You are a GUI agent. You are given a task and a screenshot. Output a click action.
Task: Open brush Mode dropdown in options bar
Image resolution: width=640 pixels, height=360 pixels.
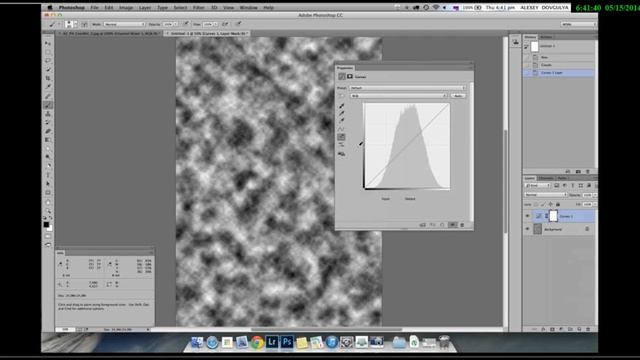[x=124, y=24]
